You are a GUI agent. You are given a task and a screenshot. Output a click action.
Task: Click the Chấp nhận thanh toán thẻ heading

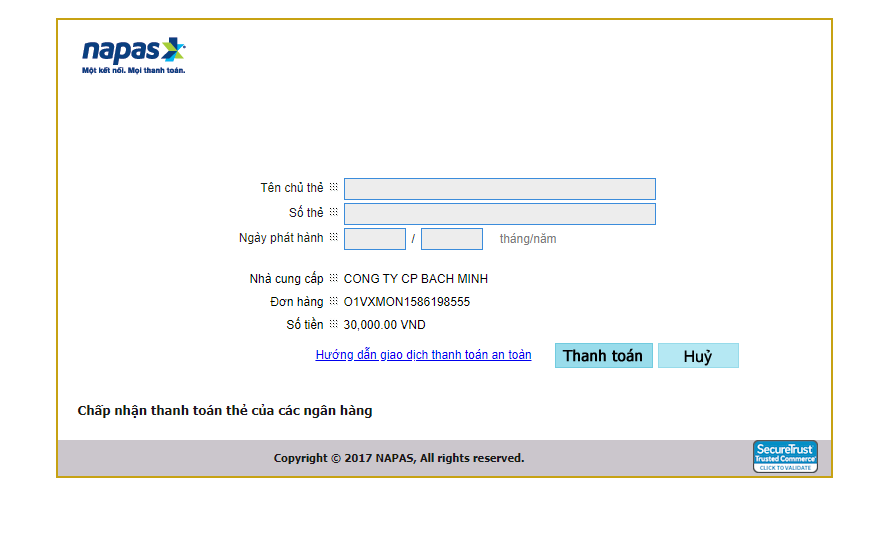(x=225, y=411)
